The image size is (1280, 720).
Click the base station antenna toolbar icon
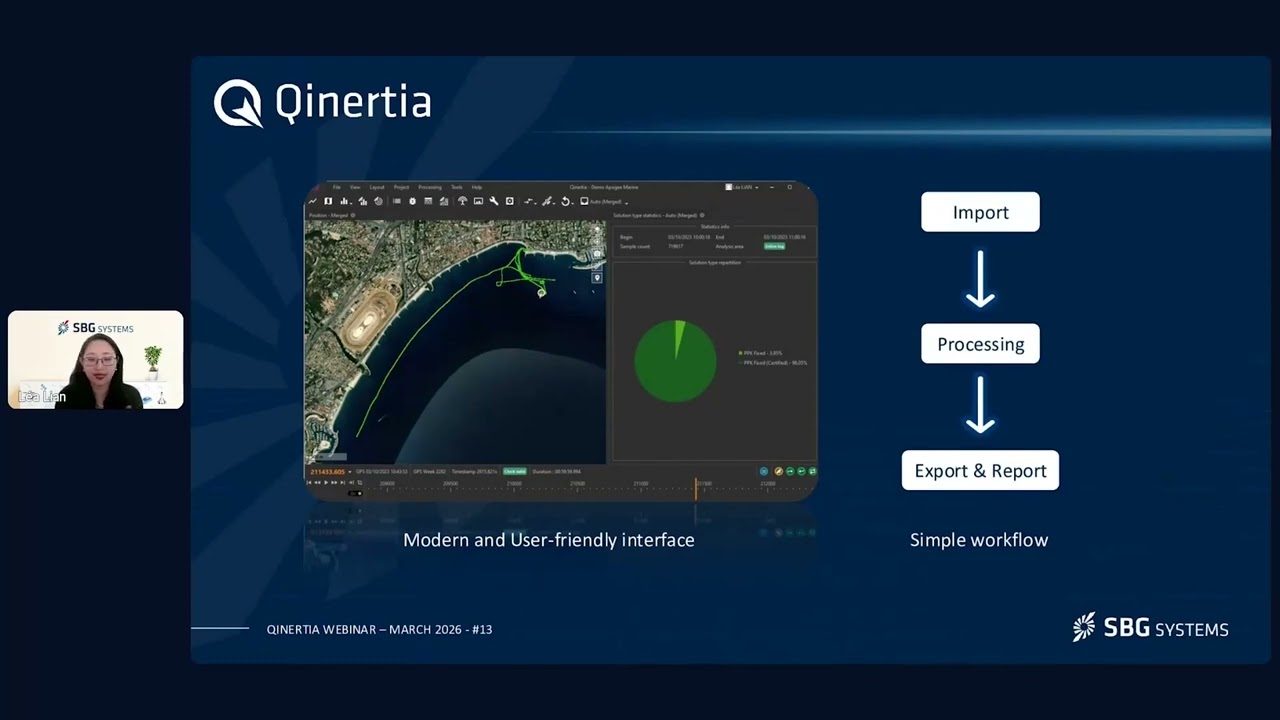click(x=462, y=201)
